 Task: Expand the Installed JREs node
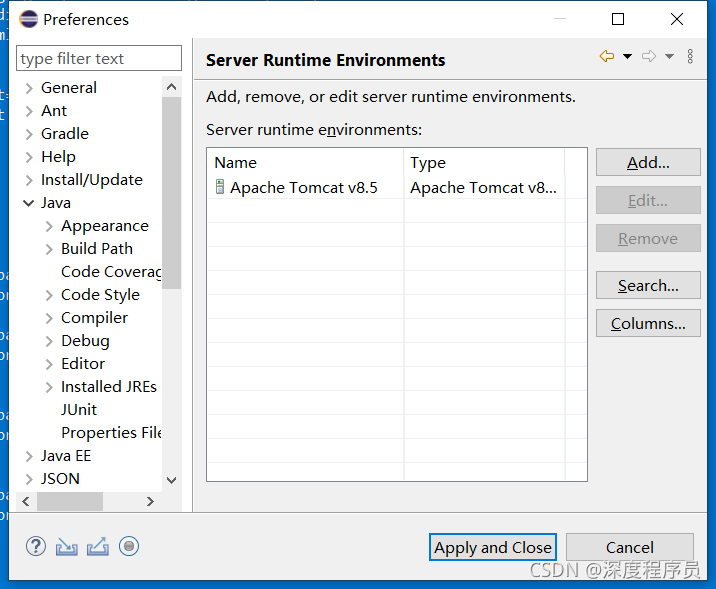(49, 387)
